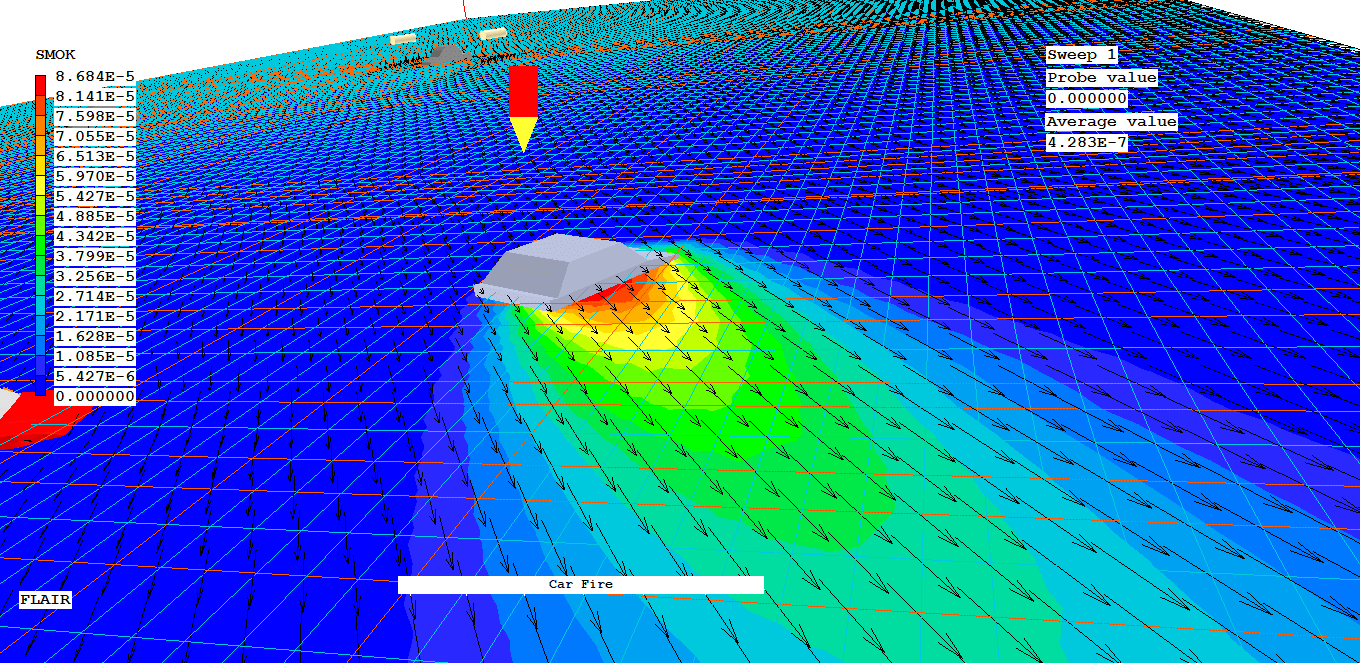Click the legend value 3.256E-5
Image resolution: width=1360 pixels, height=663 pixels.
tap(95, 276)
